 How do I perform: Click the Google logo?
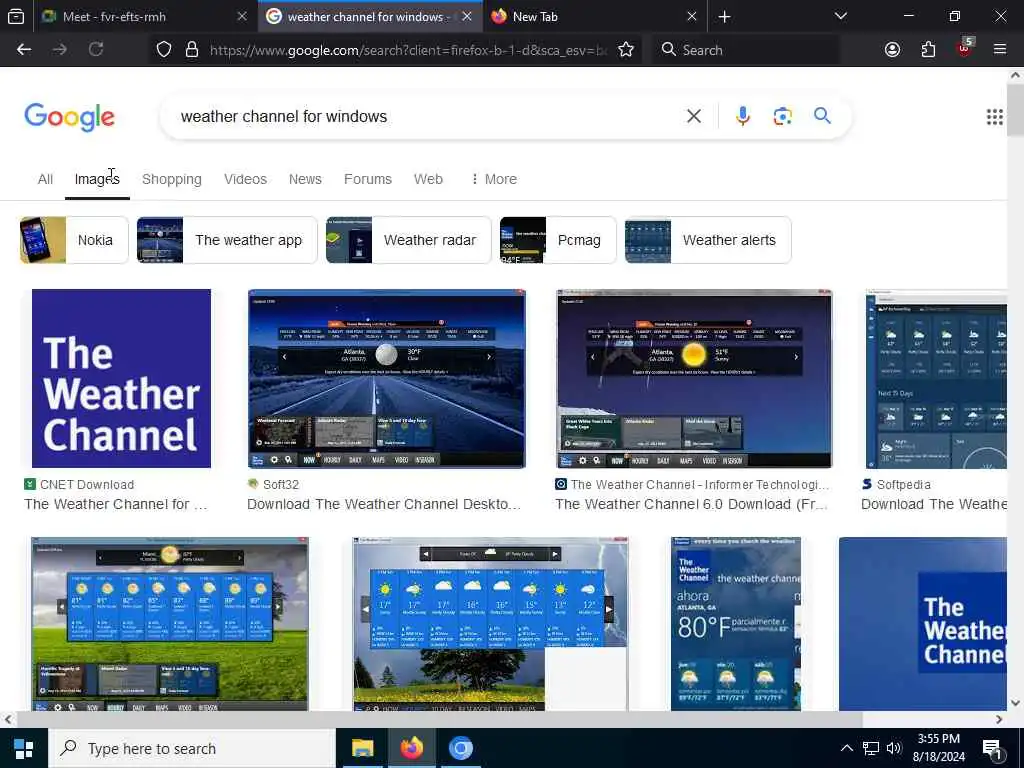tap(69, 117)
